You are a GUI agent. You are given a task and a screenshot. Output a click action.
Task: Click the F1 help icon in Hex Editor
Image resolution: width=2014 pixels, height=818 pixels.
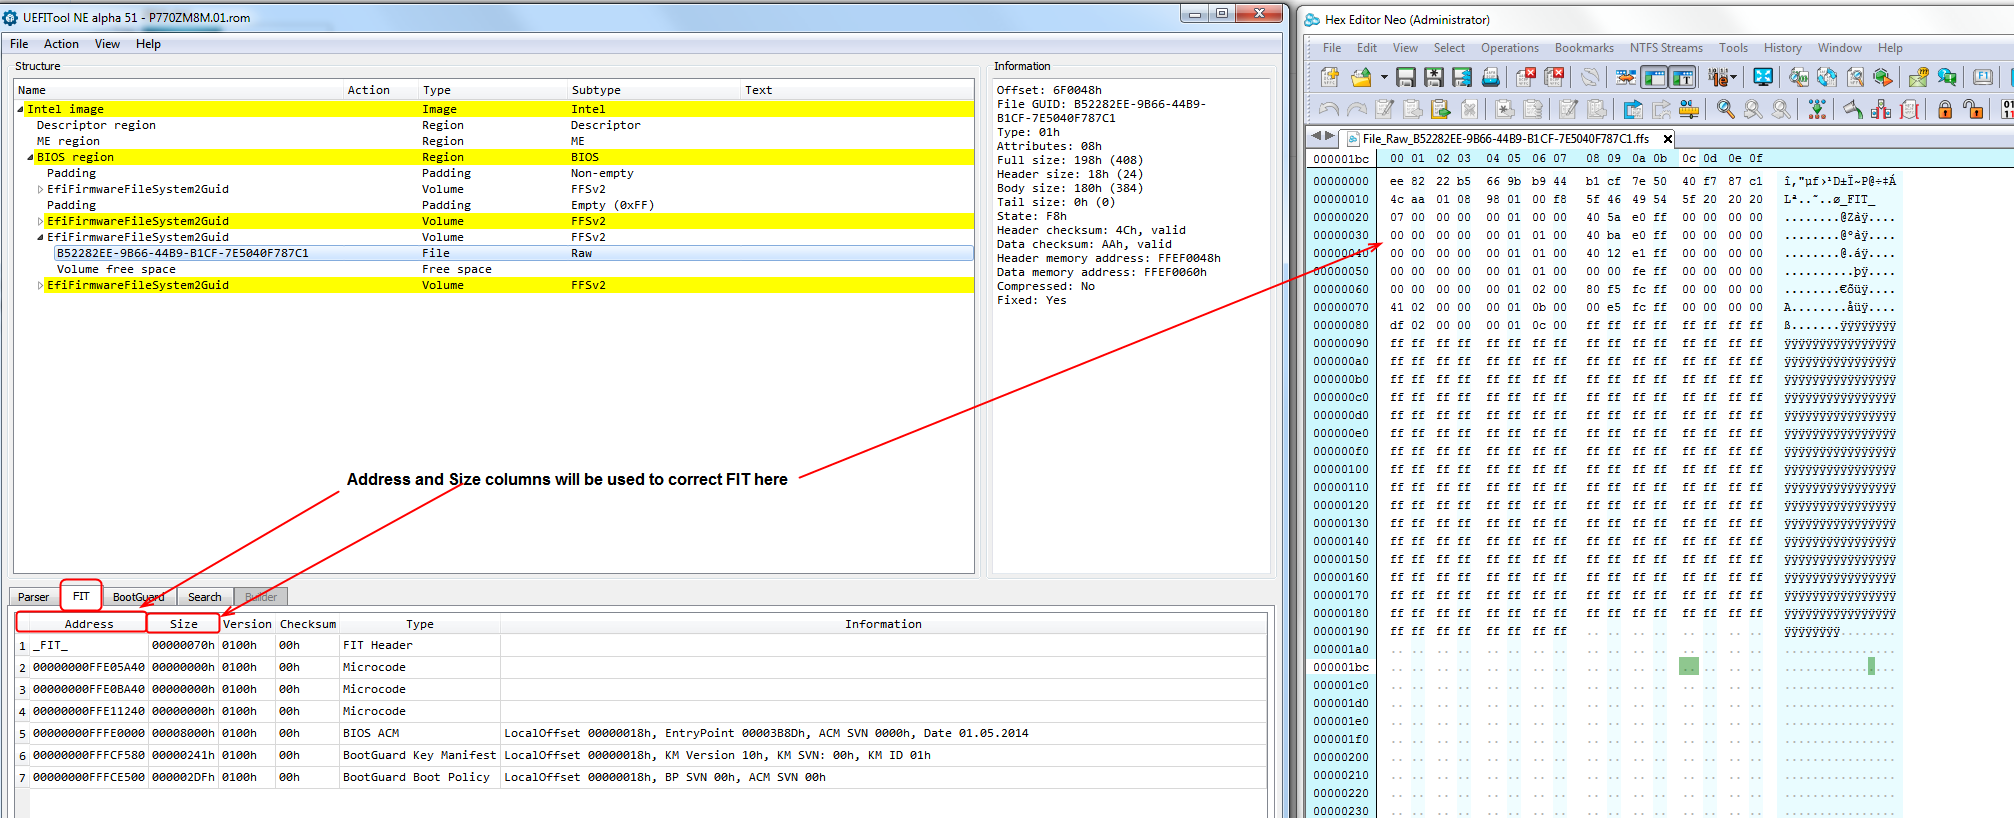click(1983, 77)
